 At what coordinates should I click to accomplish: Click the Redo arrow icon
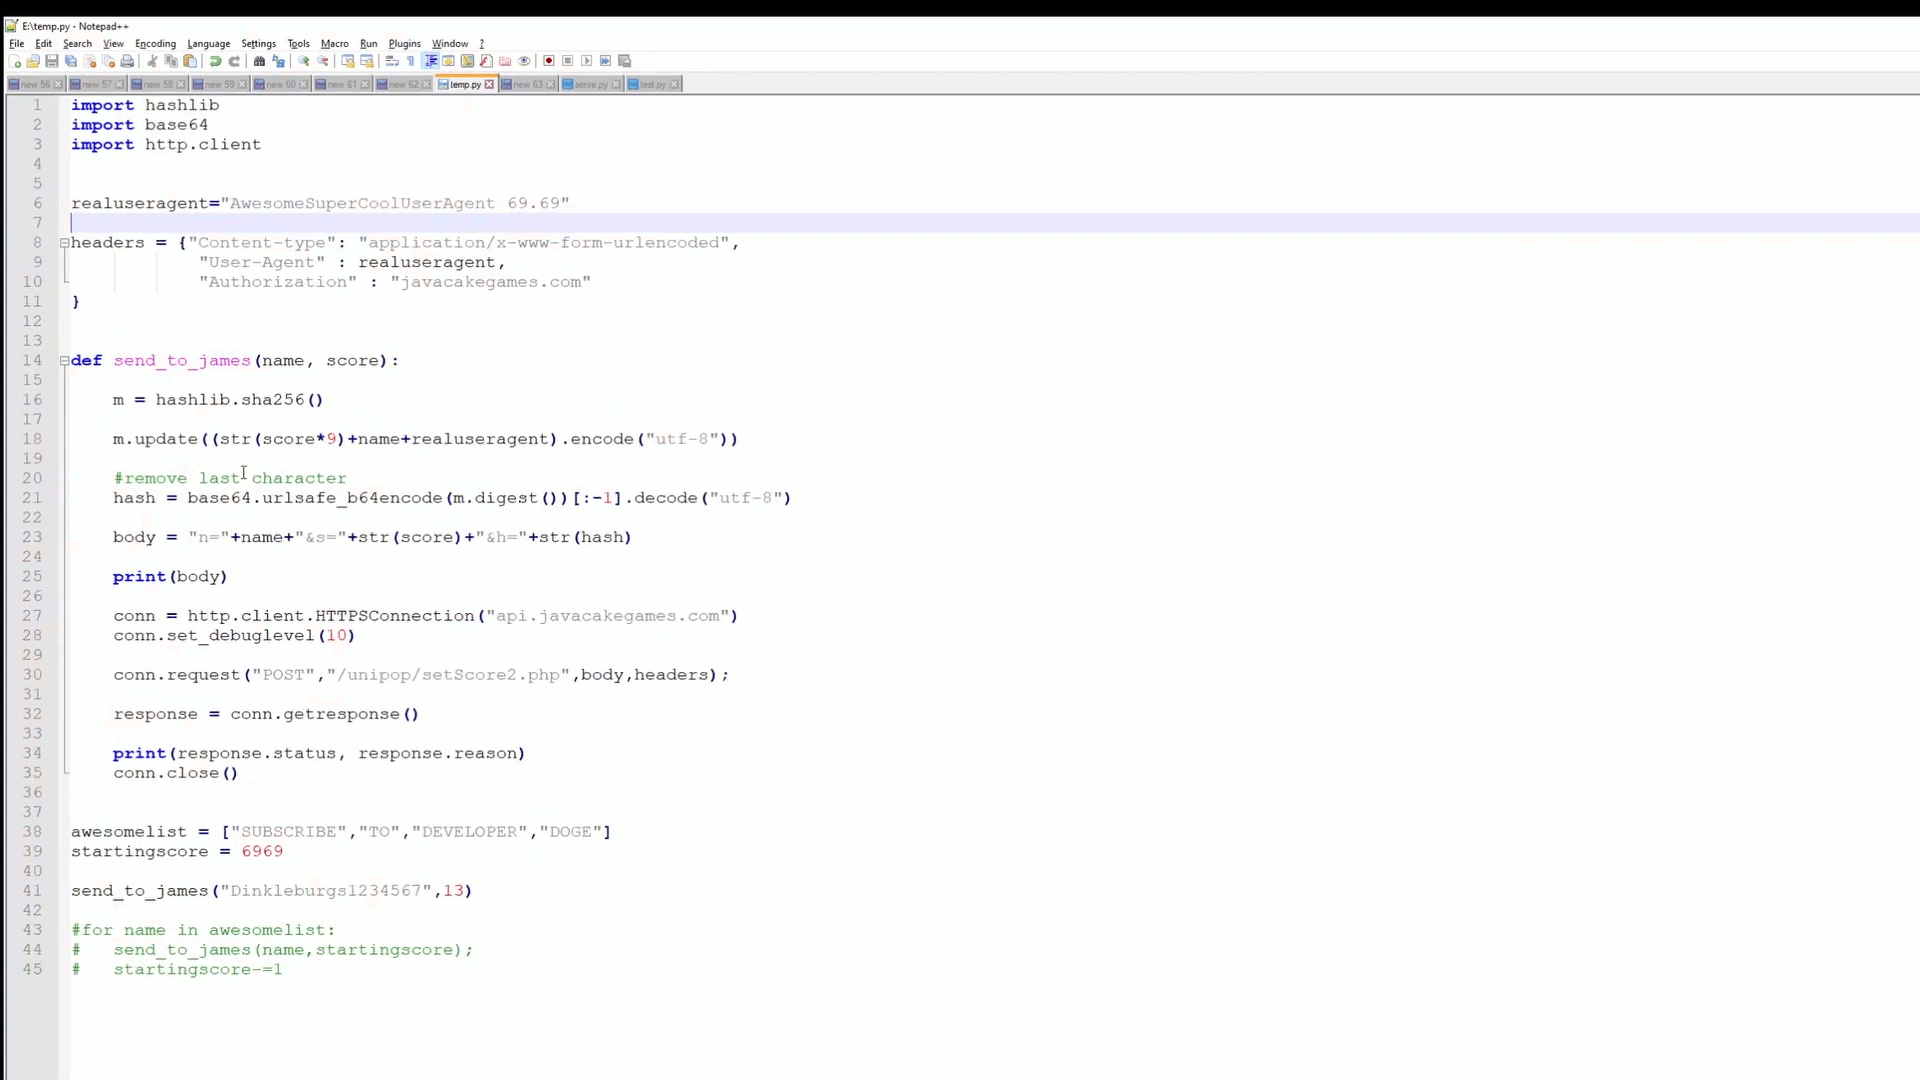pyautogui.click(x=234, y=61)
